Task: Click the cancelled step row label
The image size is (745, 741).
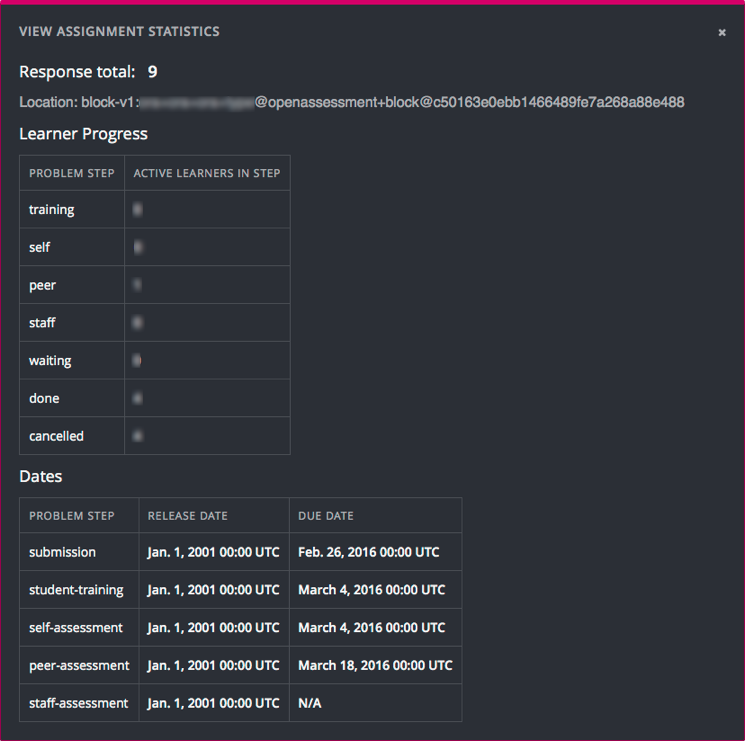Action: (56, 436)
